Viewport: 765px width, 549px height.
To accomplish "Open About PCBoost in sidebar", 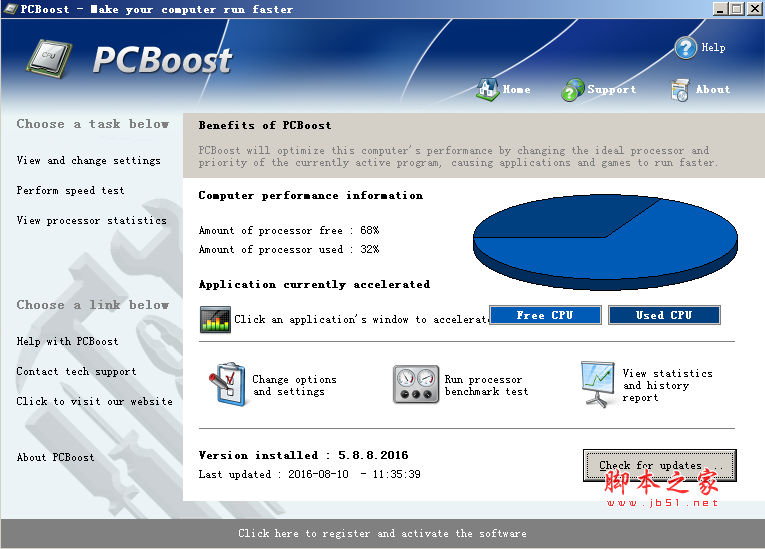I will pyautogui.click(x=56, y=457).
